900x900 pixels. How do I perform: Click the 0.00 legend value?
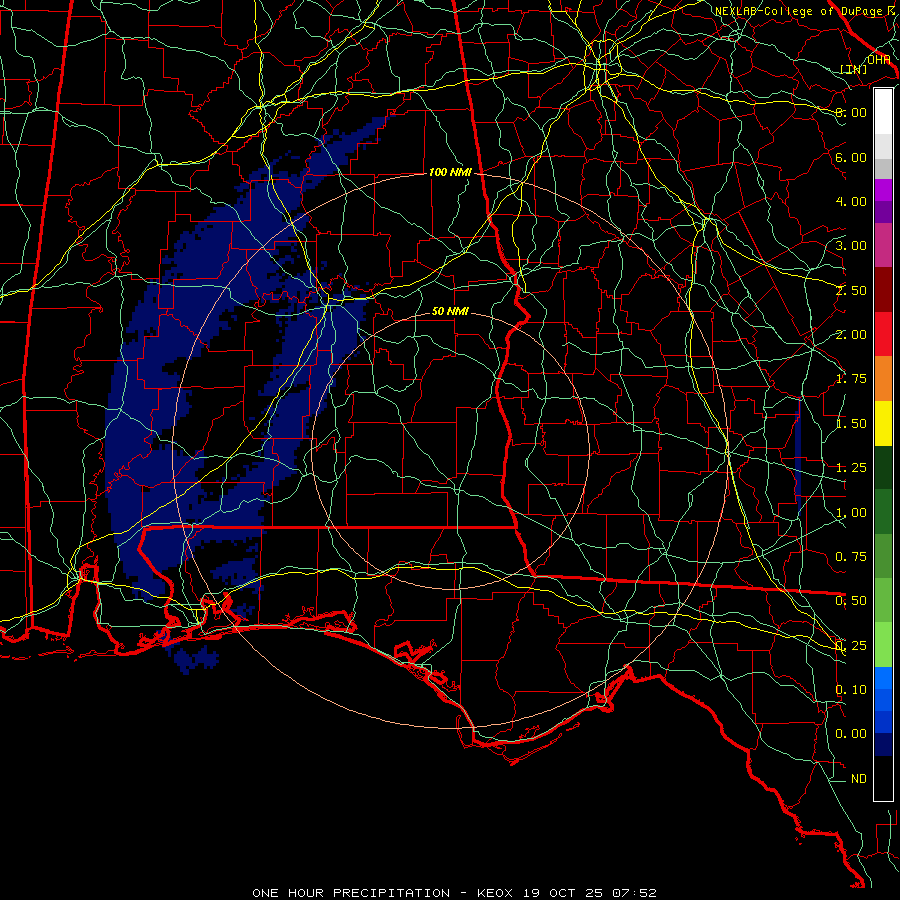[851, 734]
